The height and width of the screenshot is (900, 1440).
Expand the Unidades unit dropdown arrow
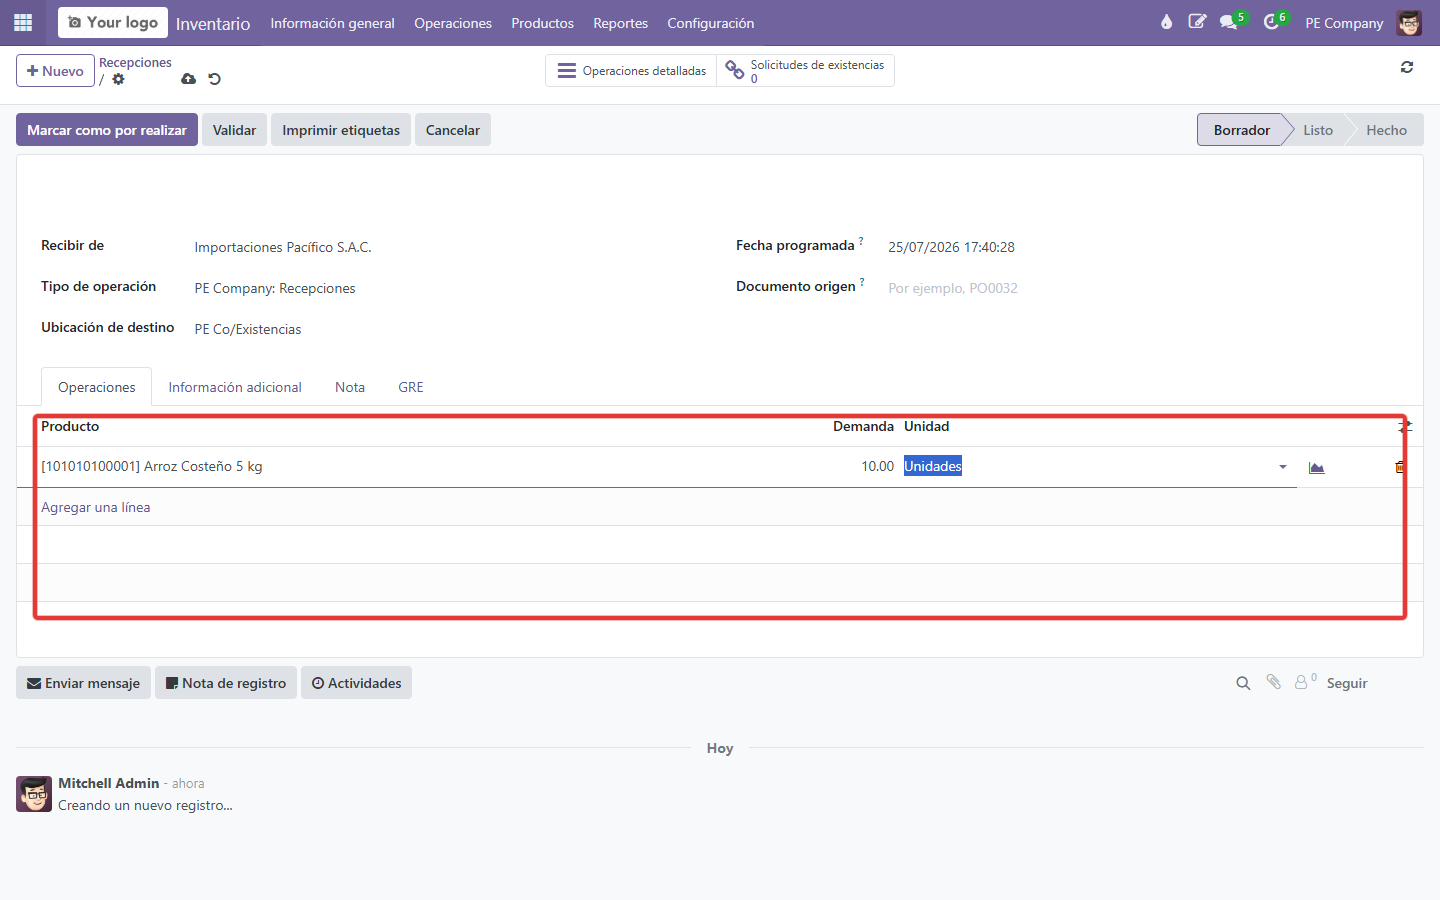(1283, 467)
